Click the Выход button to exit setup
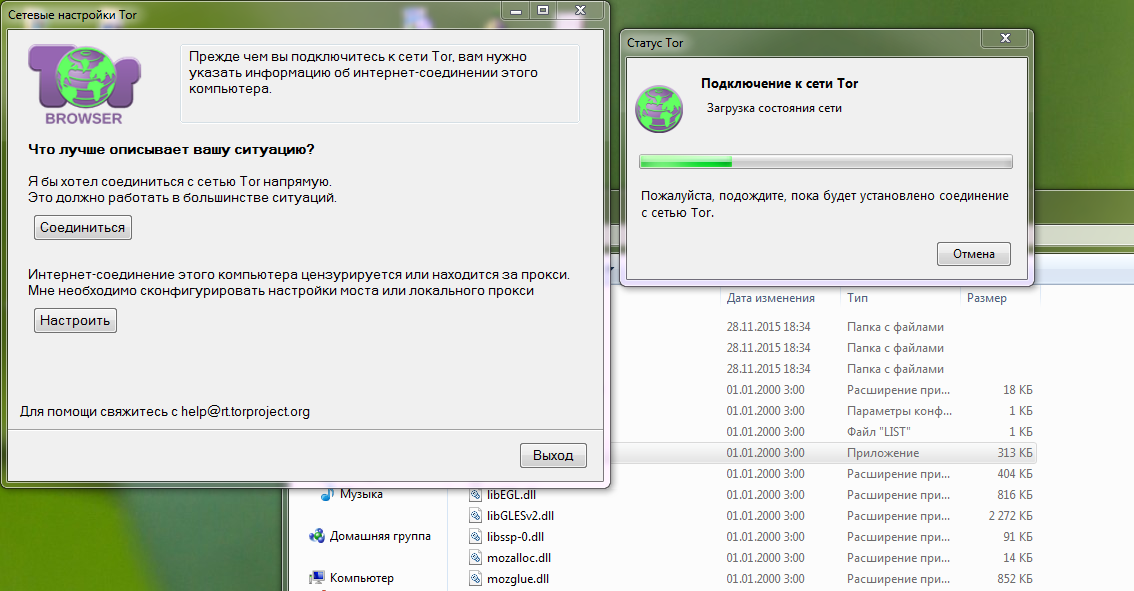The height and width of the screenshot is (591, 1134). [553, 455]
